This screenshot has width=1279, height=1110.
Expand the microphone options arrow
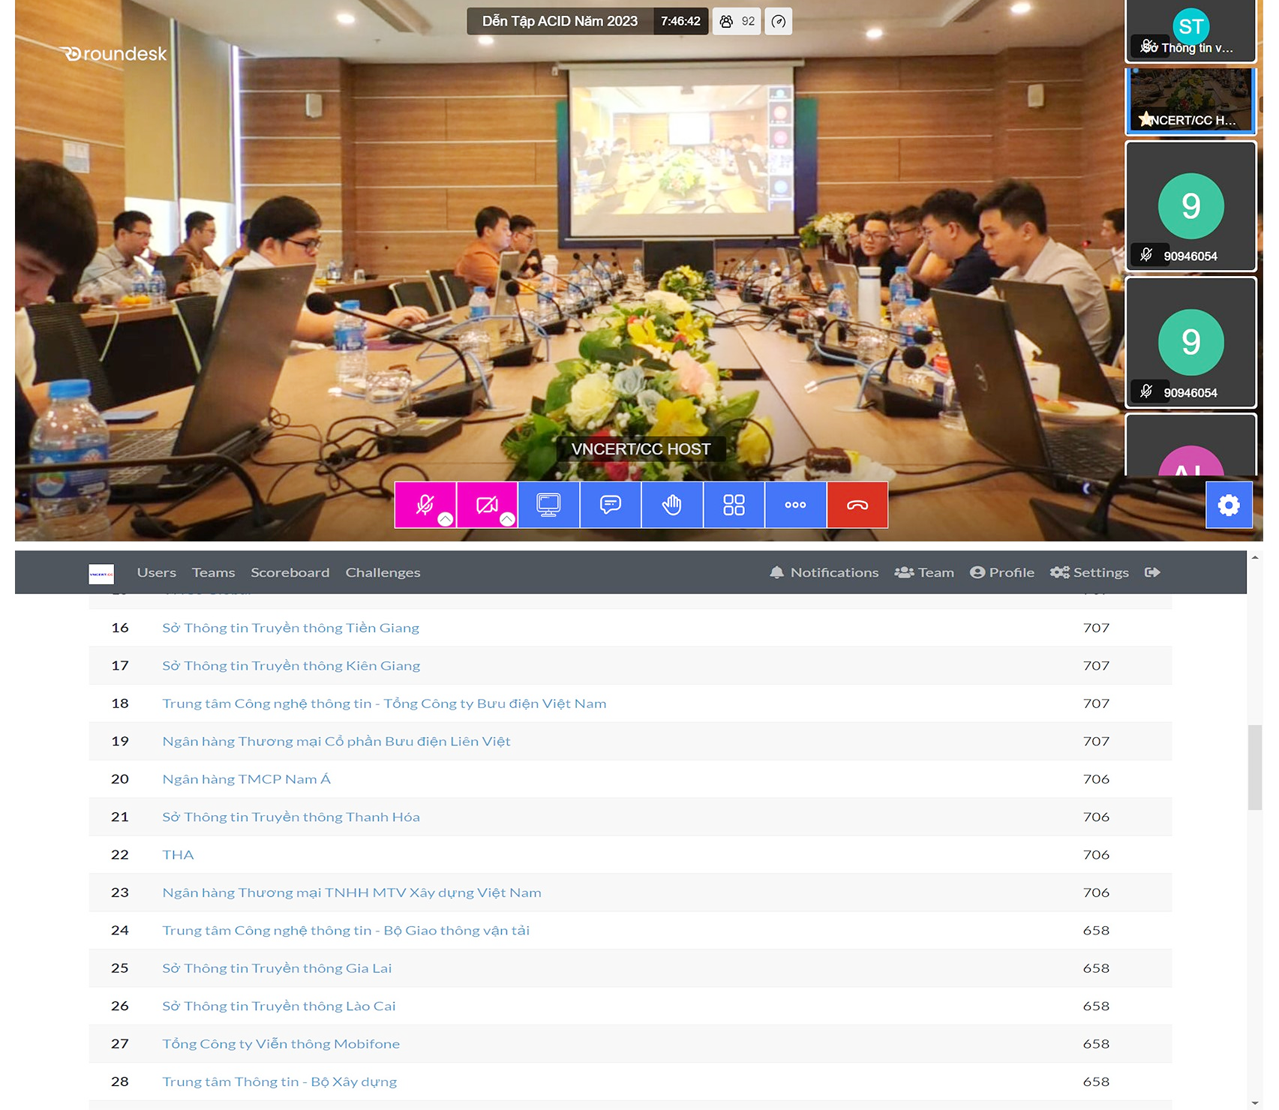click(x=445, y=519)
